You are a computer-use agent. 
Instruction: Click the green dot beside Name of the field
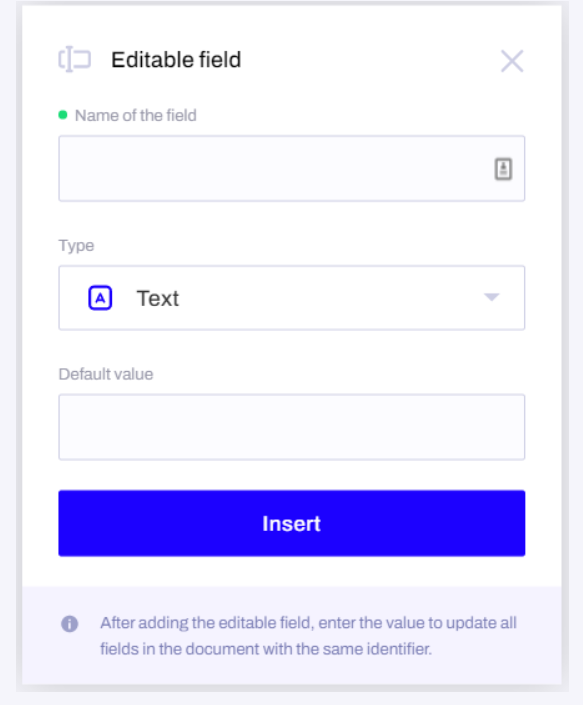pos(63,115)
